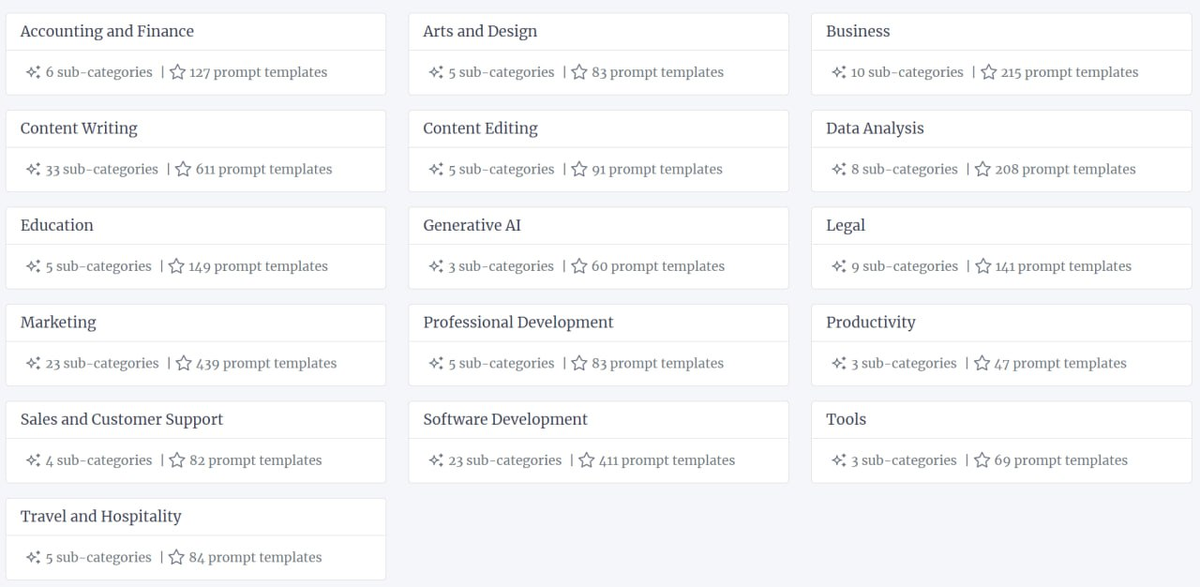Viewport: 1200px width, 587px height.
Task: View 23 sub-categories under Marketing
Action: (x=102, y=363)
